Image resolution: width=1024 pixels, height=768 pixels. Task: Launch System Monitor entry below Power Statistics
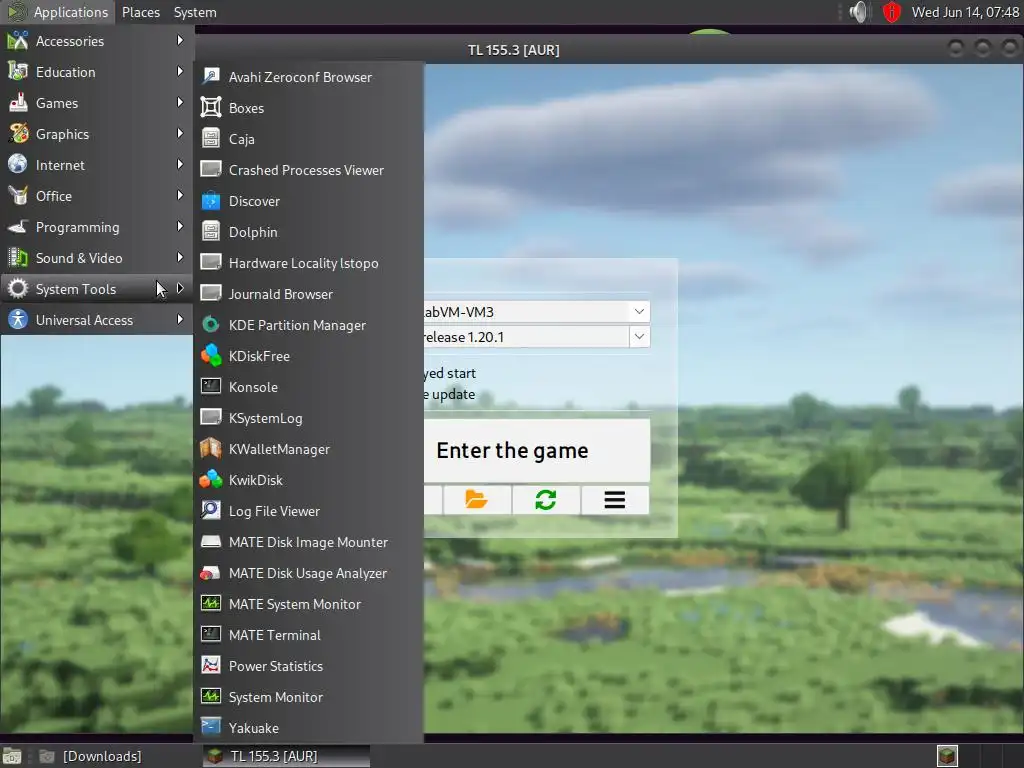(x=309, y=697)
